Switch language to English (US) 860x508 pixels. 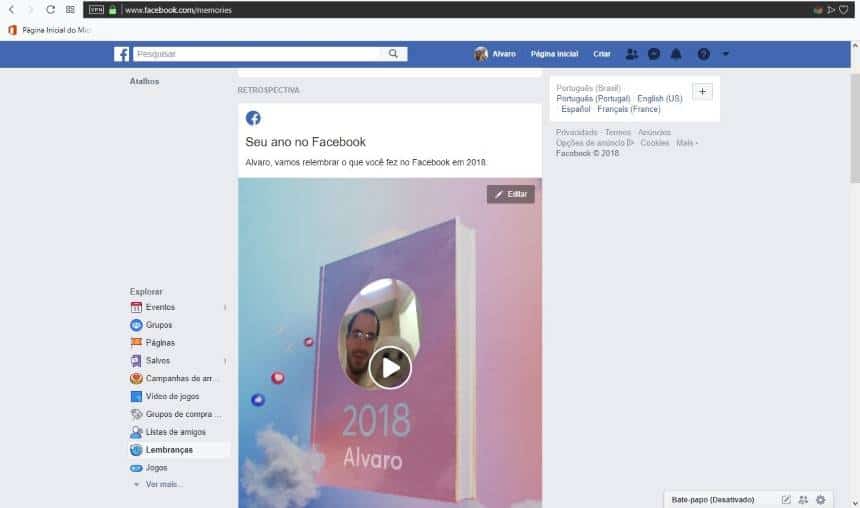660,99
